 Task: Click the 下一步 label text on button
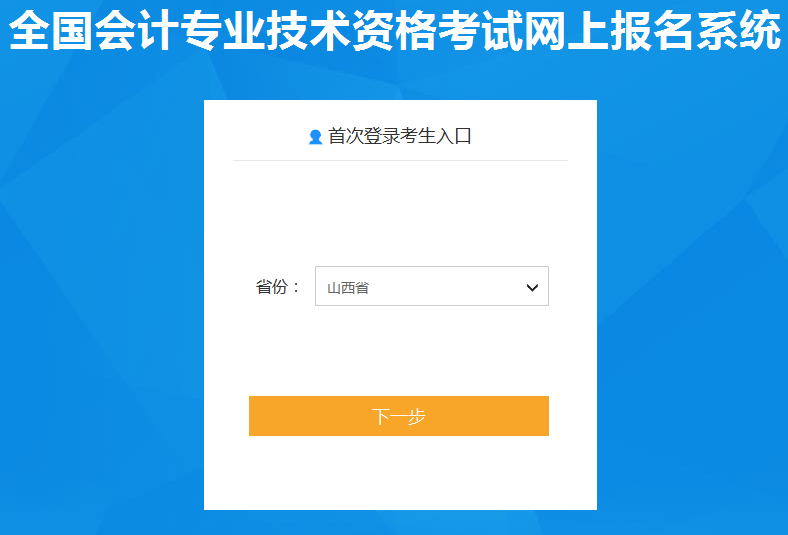click(x=399, y=416)
